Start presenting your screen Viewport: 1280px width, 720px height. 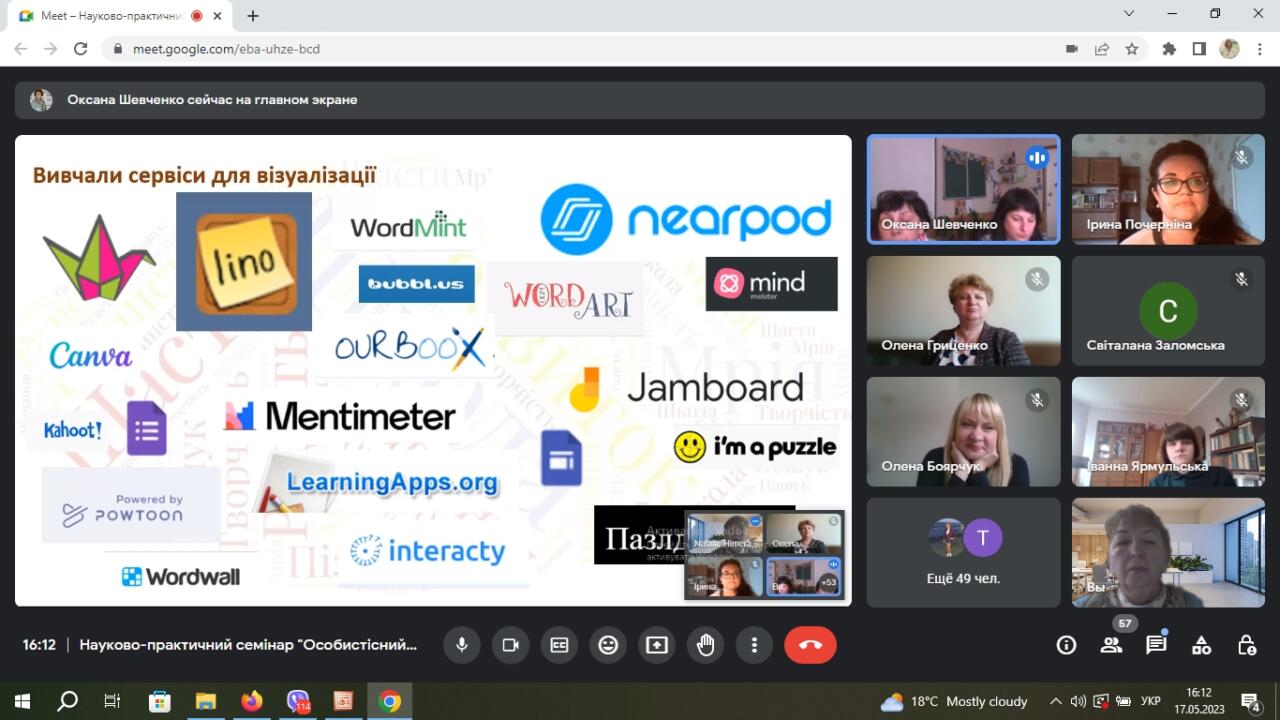[657, 645]
